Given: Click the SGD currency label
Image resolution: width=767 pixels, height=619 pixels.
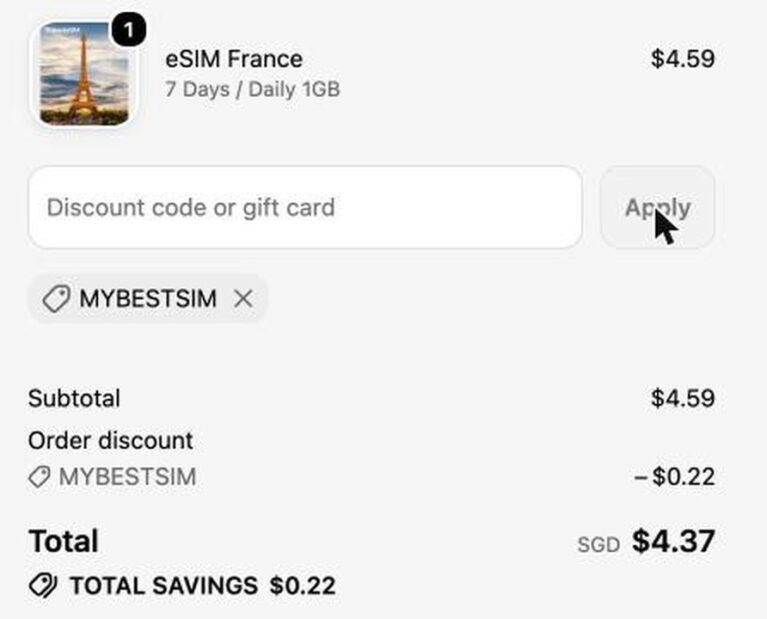Looking at the screenshot, I should [x=598, y=545].
